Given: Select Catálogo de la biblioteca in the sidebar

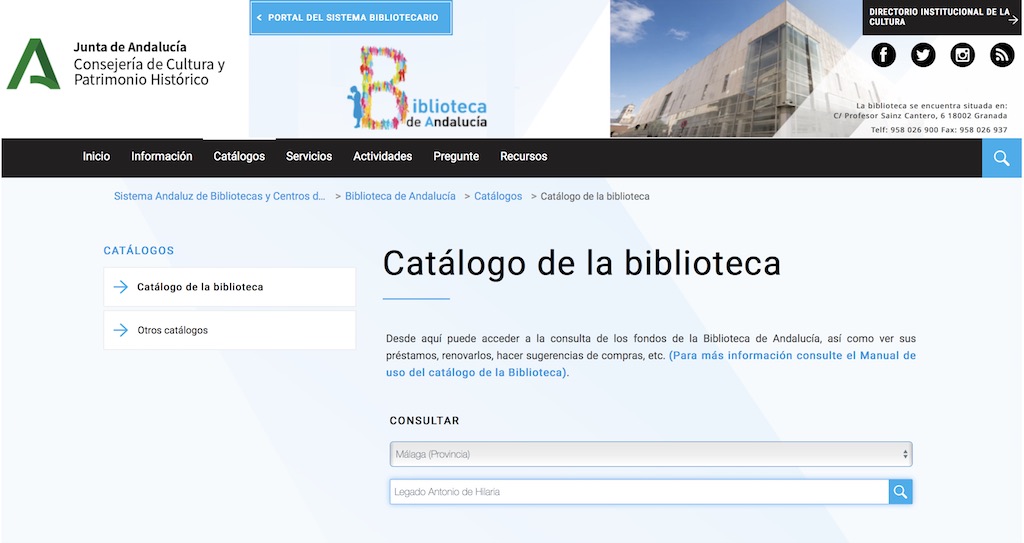Looking at the screenshot, I should coord(229,287).
